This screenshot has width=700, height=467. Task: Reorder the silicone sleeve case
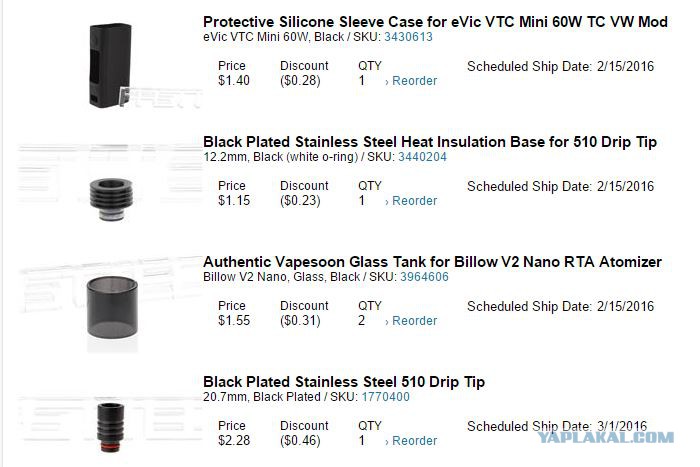point(412,81)
